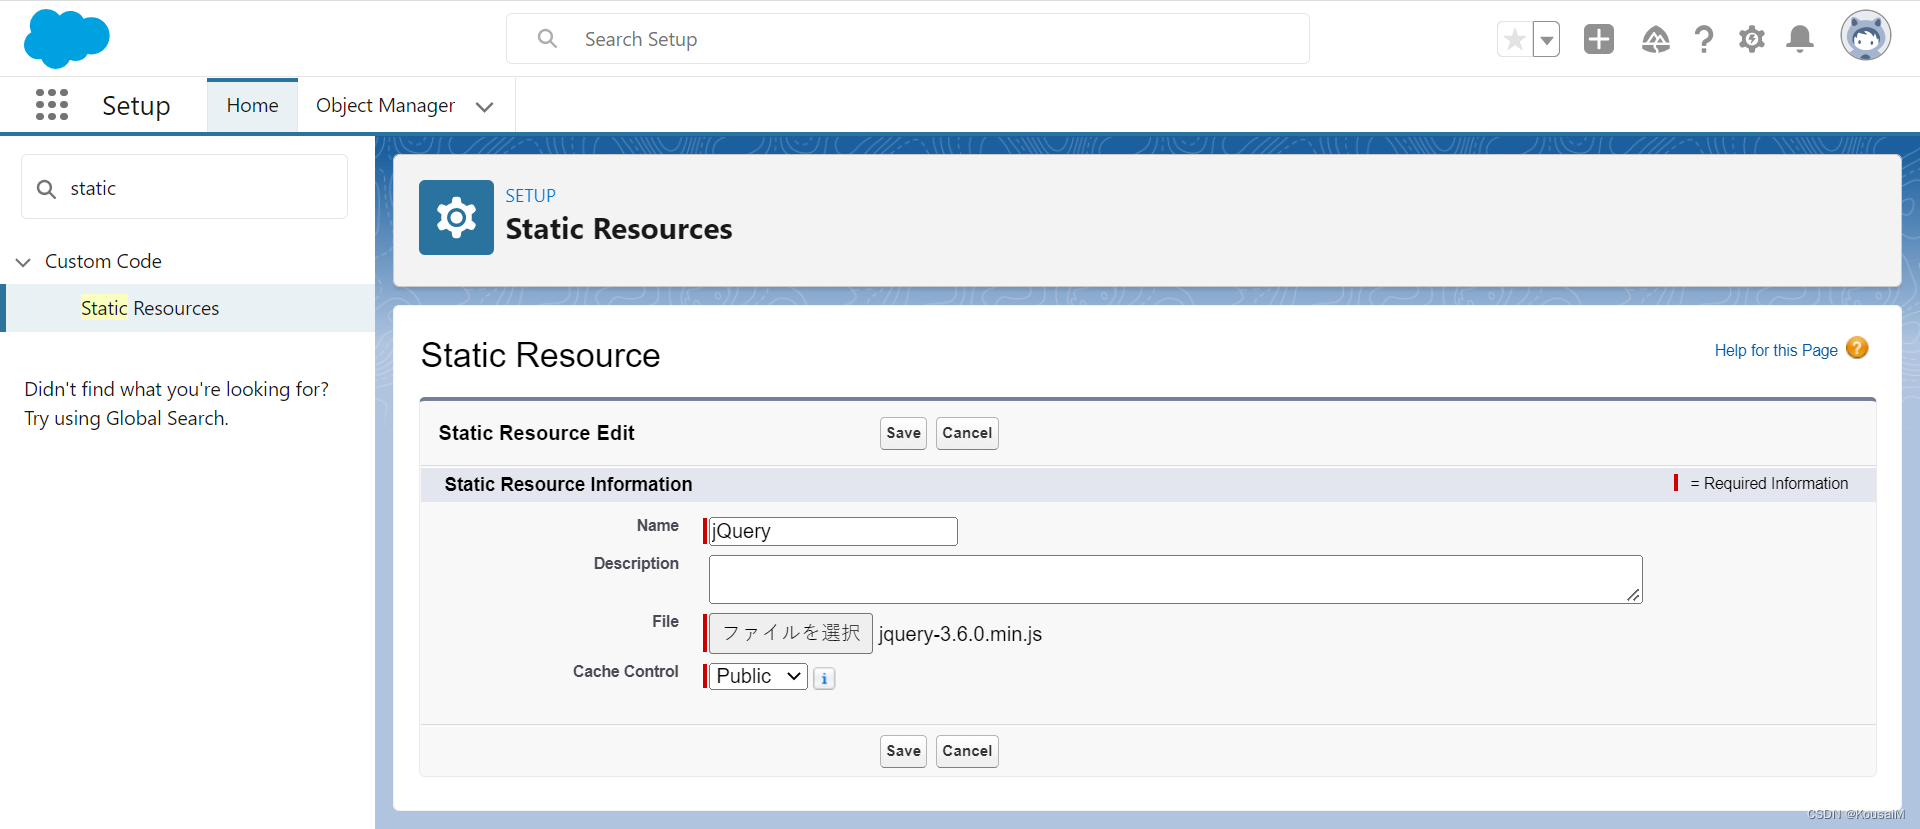The width and height of the screenshot is (1920, 829).
Task: Click the orange help question icon
Action: 1857,348
